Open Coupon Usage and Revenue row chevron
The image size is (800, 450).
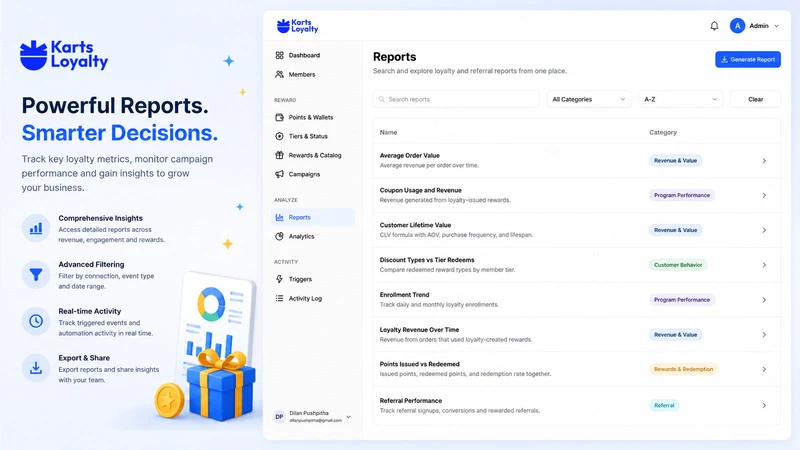click(764, 195)
